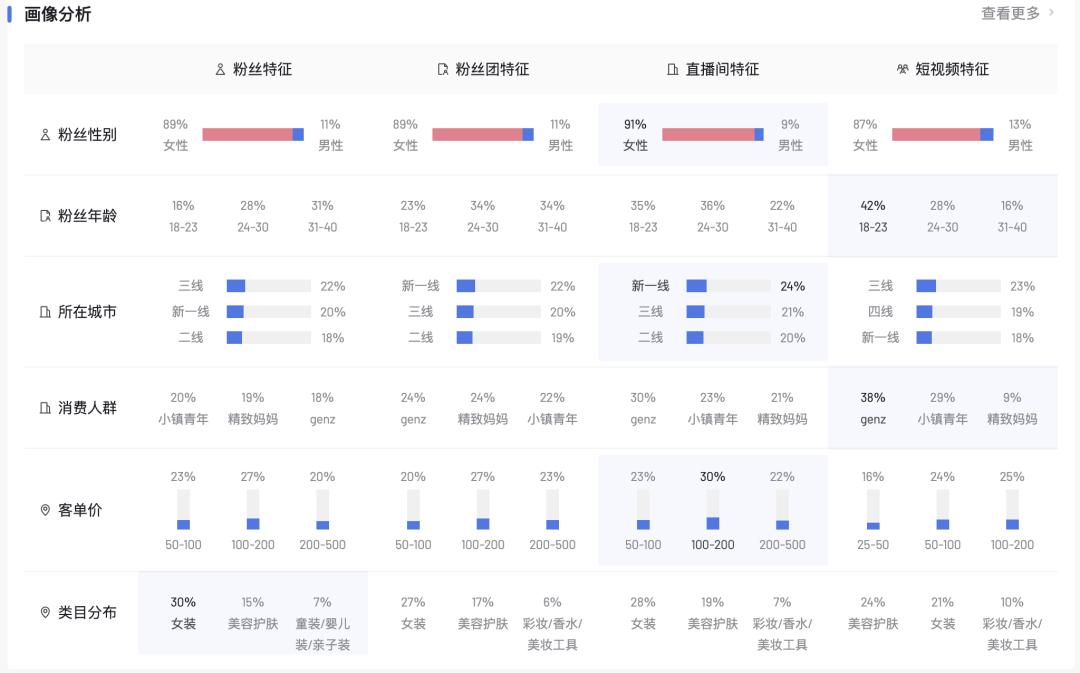Click the 客单价 location pin icon

pos(45,511)
